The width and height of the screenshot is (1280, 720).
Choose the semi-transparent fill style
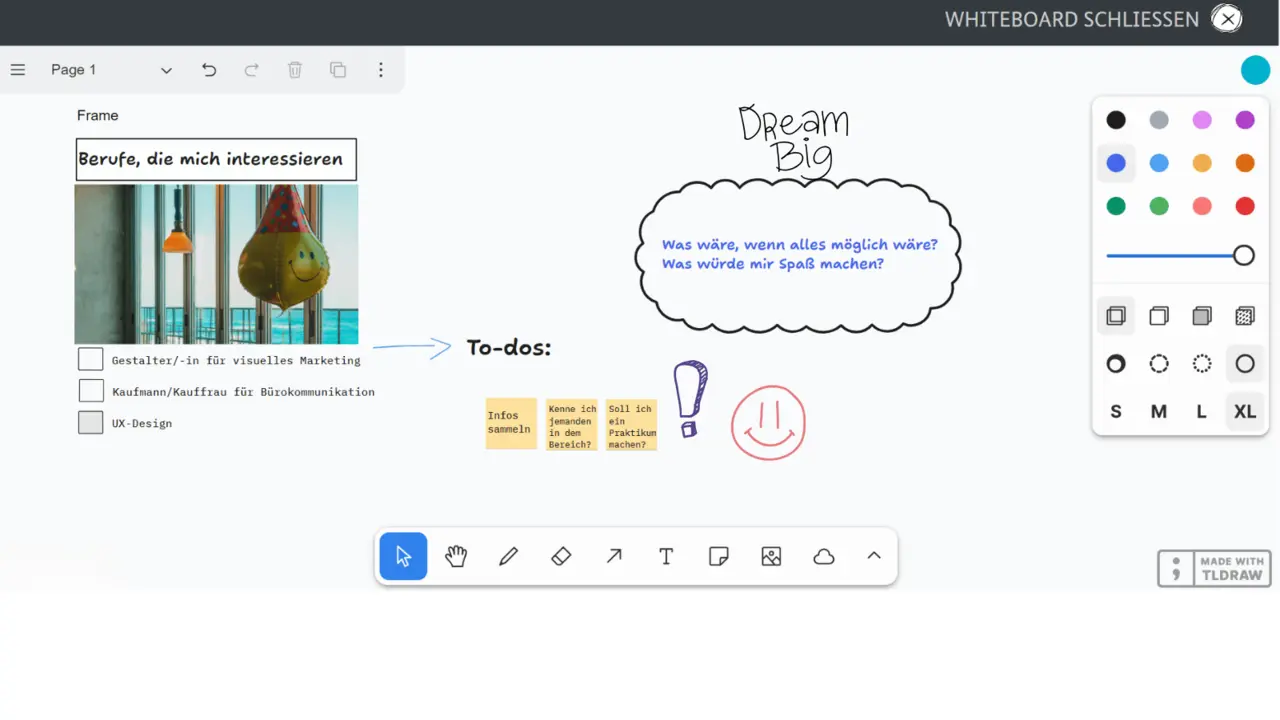coord(1159,316)
